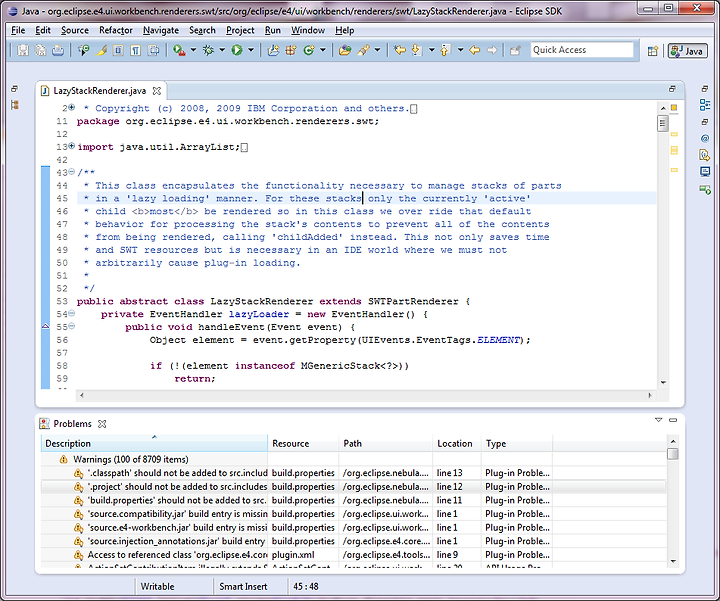Restore the upper right trim stack
720x601 pixels.
[705, 89]
